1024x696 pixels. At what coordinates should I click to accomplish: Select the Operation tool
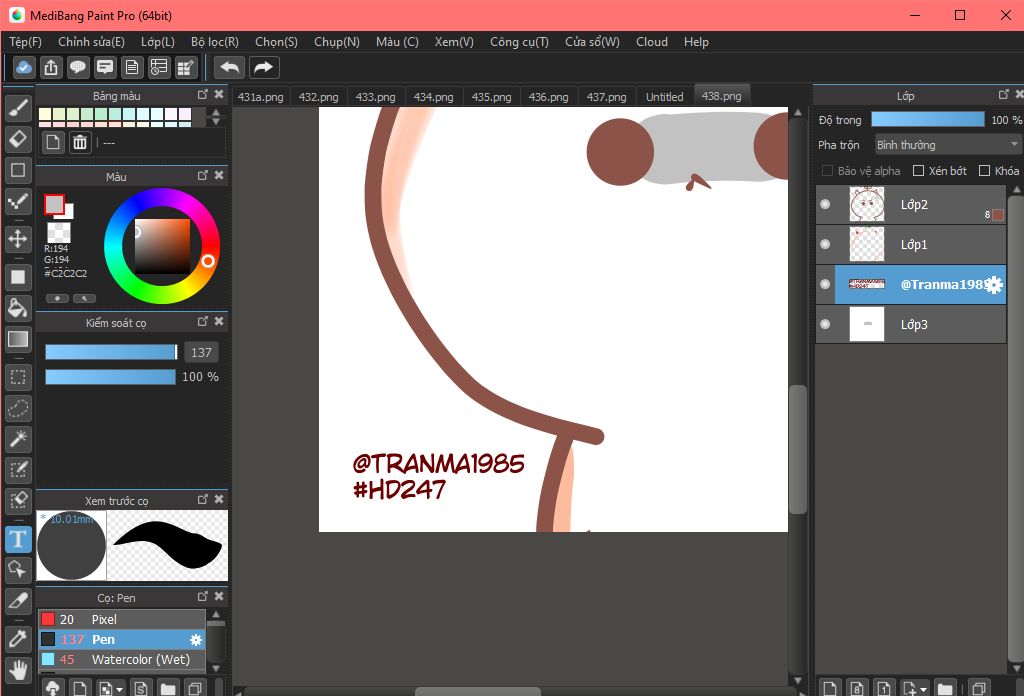[18, 570]
